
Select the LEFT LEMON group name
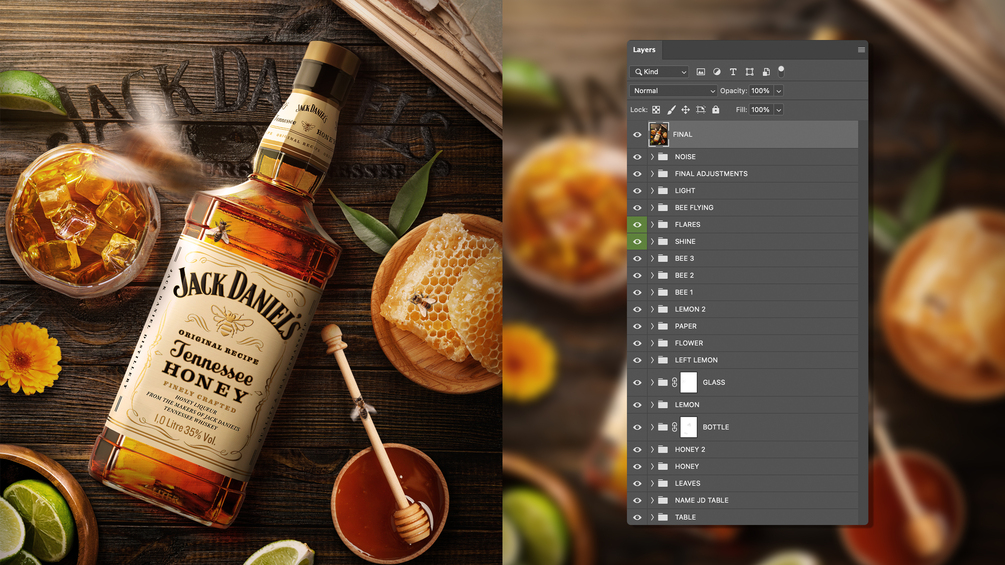coord(696,360)
